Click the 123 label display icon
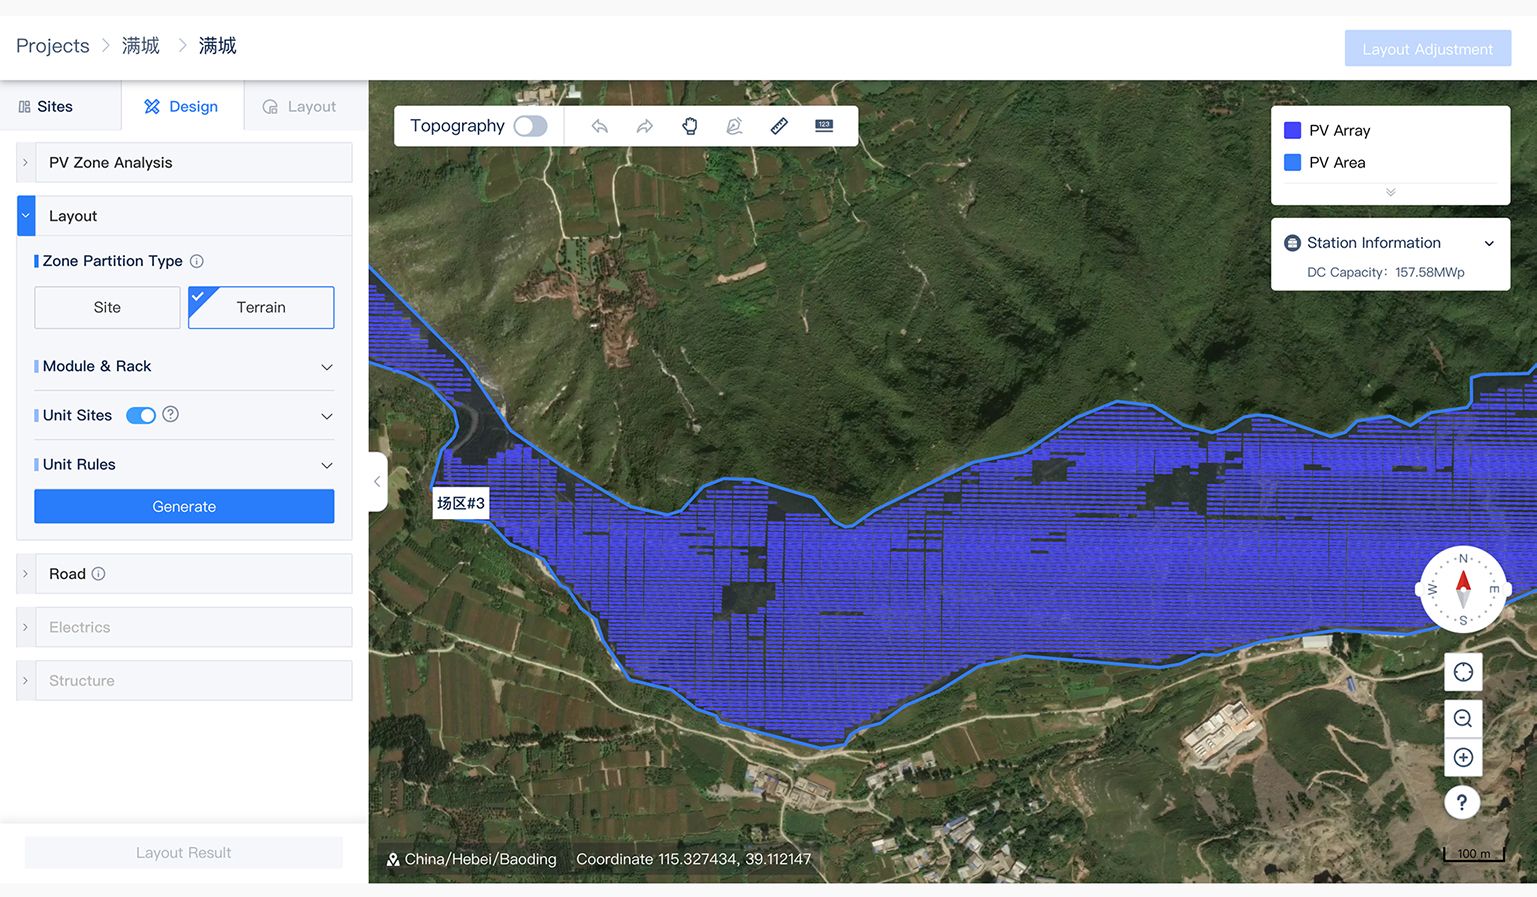Image resolution: width=1537 pixels, height=897 pixels. pyautogui.click(x=824, y=126)
